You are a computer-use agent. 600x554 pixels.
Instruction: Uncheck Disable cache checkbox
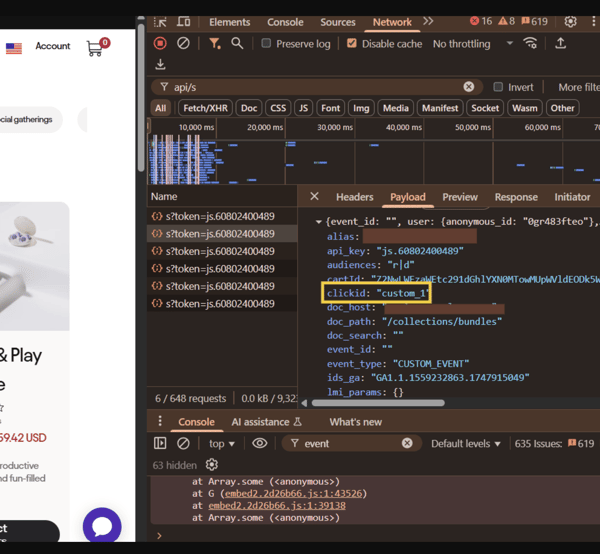tap(352, 43)
